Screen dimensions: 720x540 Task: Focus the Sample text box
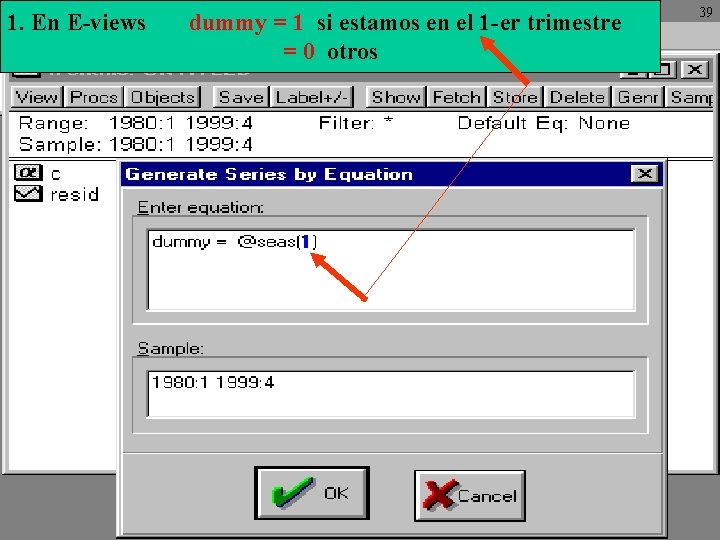coord(391,394)
